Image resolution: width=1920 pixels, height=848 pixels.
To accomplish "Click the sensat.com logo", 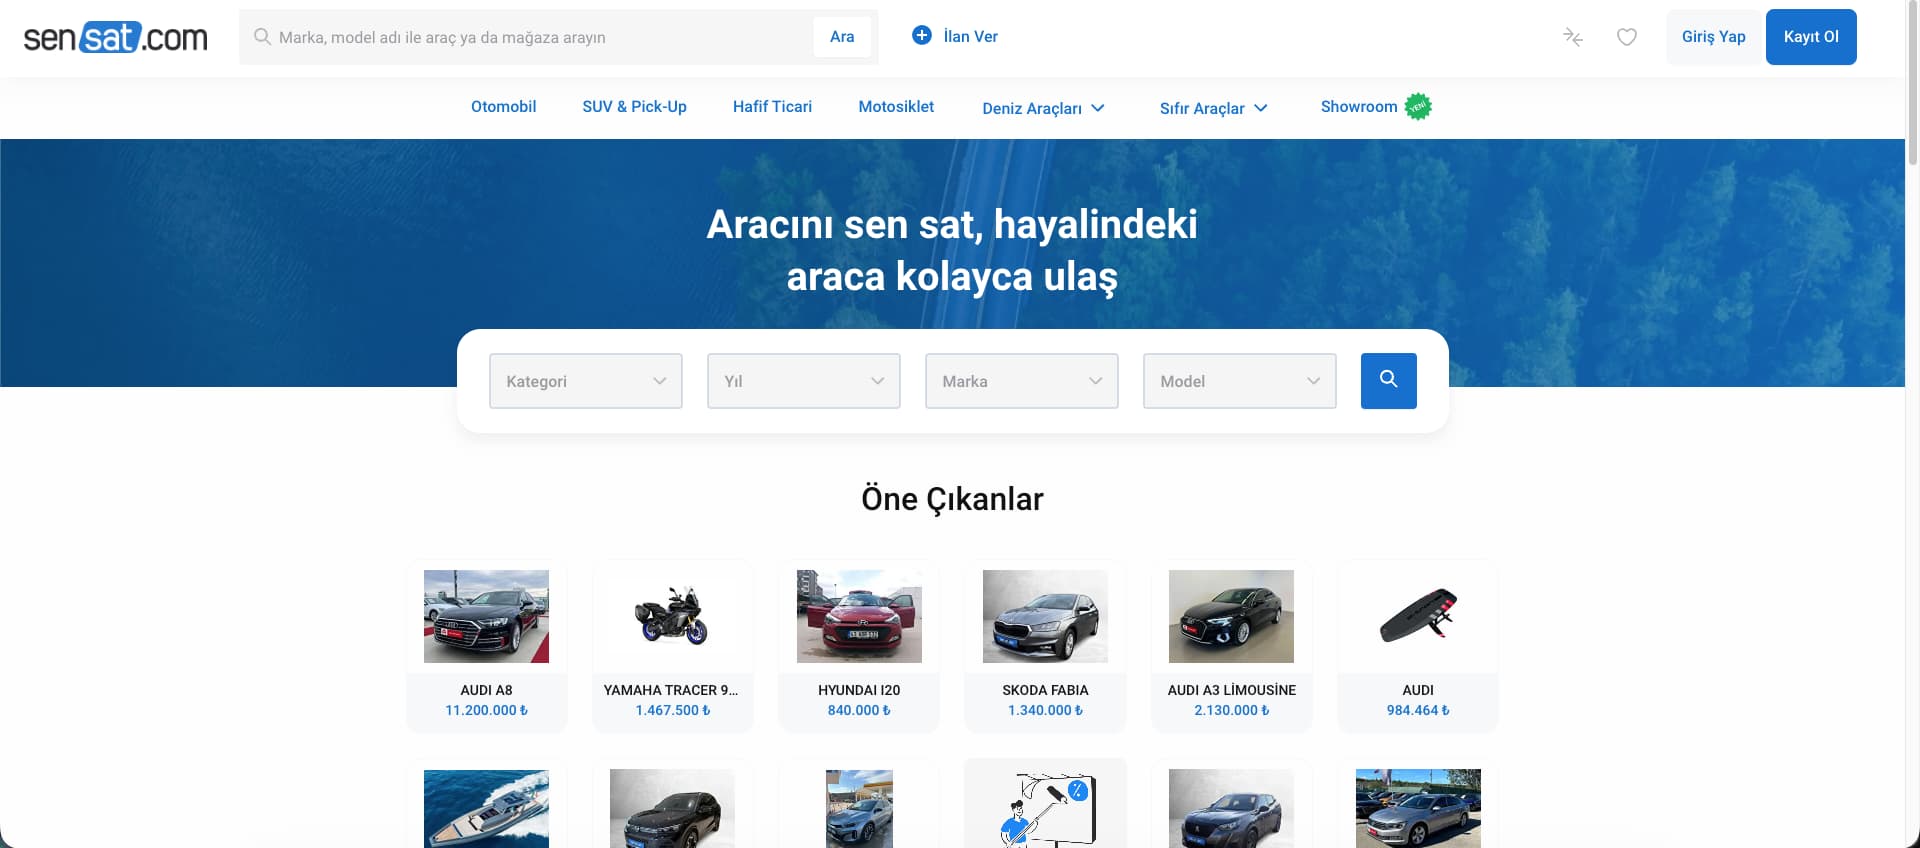I will click(x=115, y=37).
